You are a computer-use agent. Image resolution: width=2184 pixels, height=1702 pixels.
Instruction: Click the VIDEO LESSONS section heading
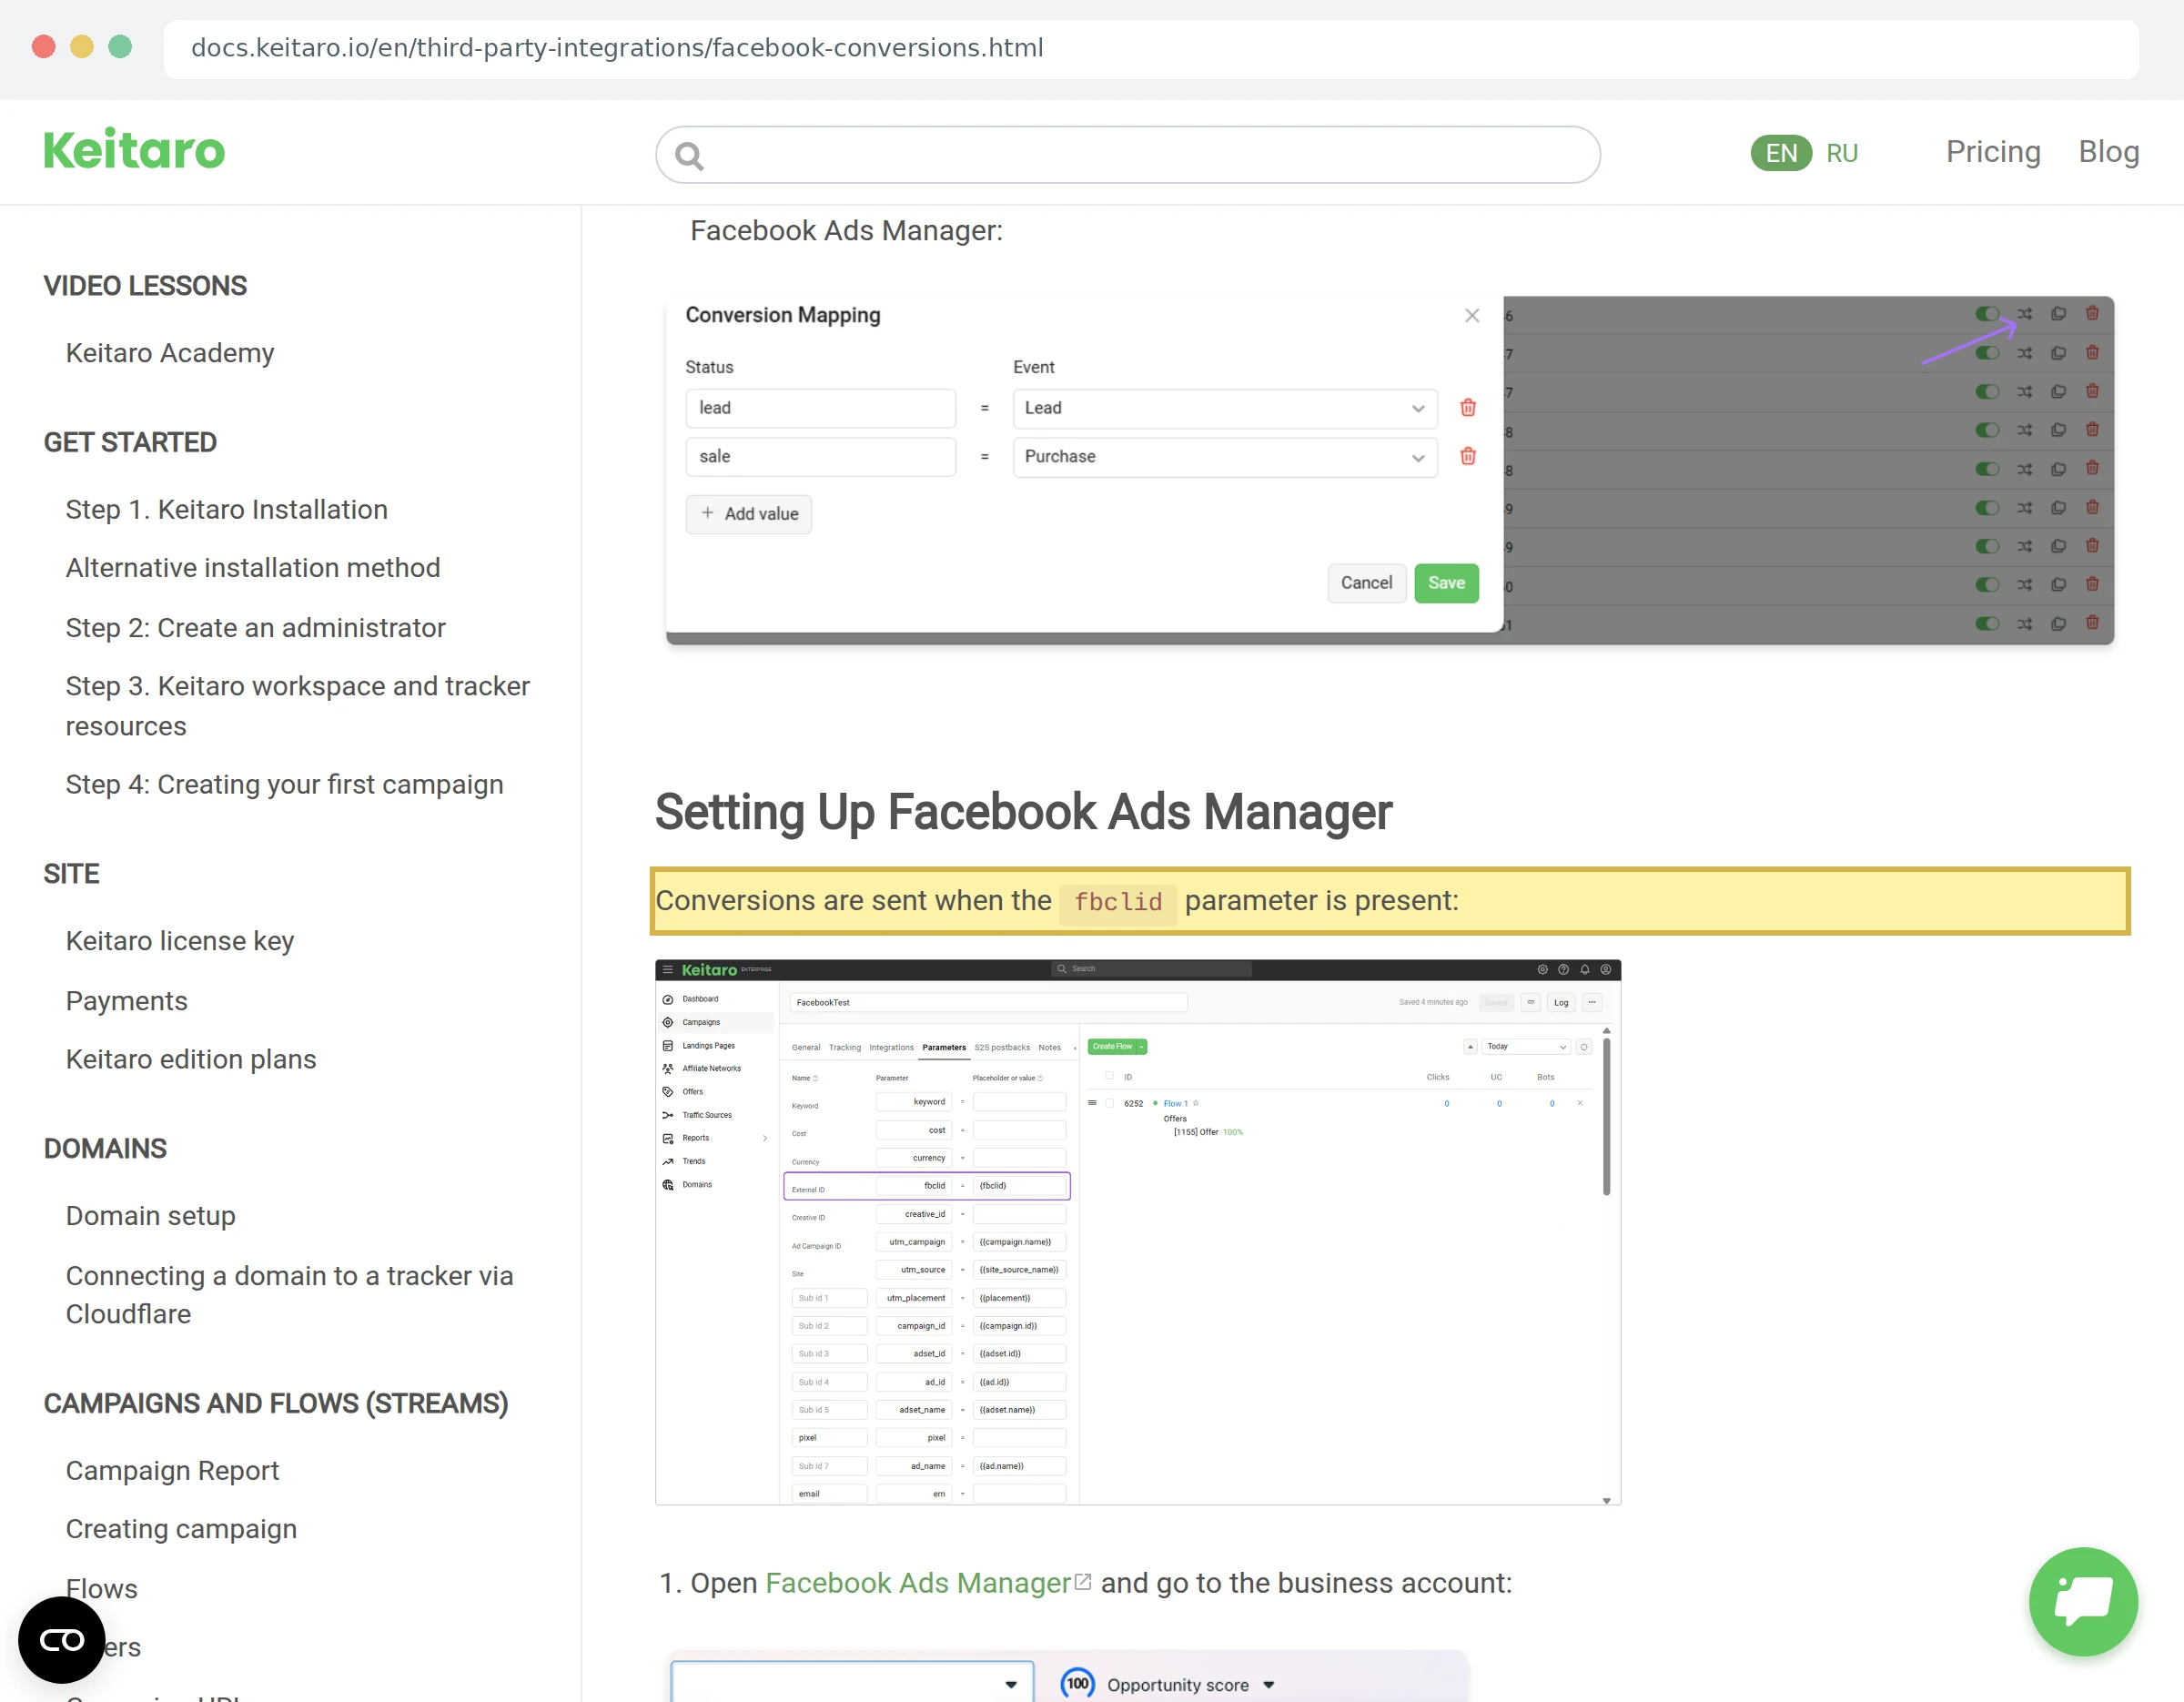145,286
